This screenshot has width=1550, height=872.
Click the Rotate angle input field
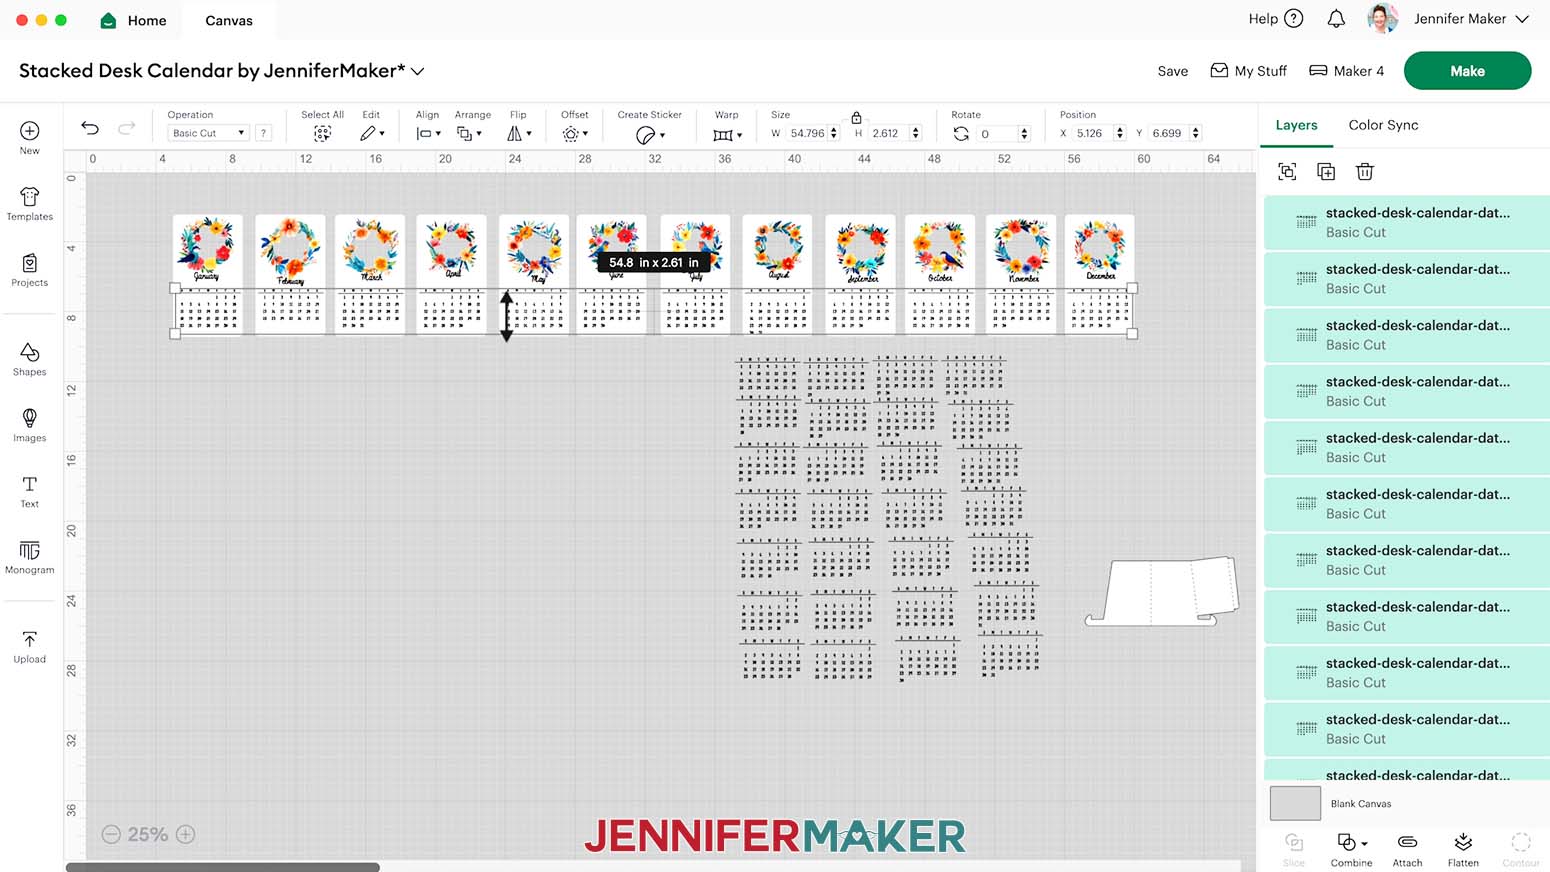tap(997, 133)
